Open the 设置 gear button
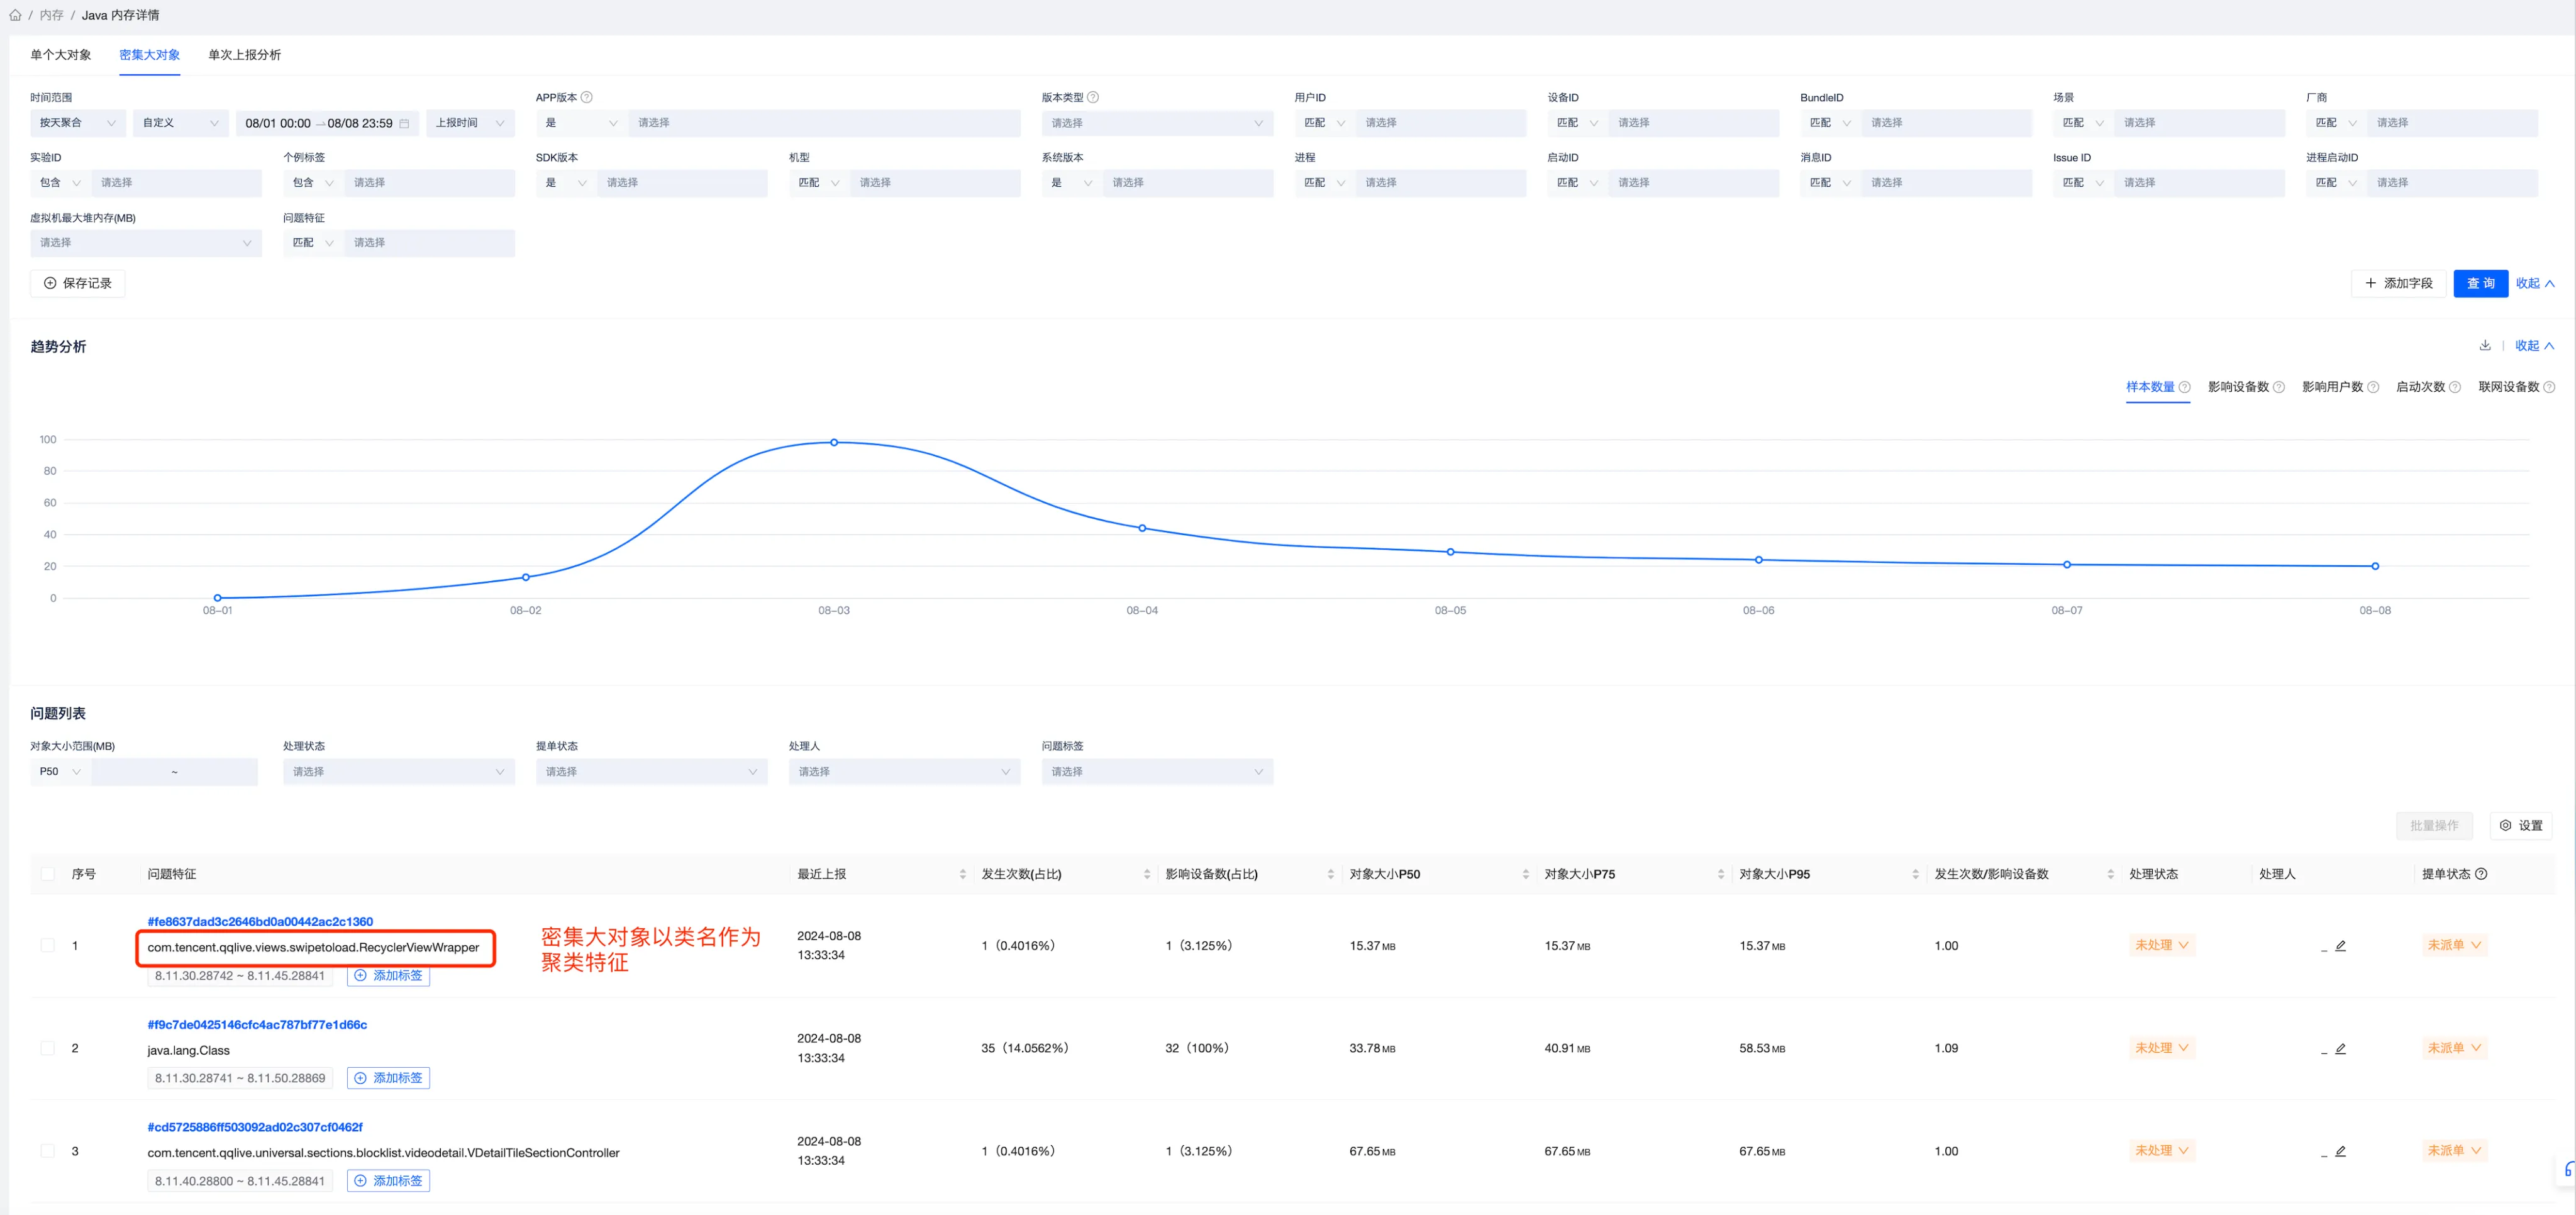Image resolution: width=2576 pixels, height=1215 pixels. [2521, 825]
